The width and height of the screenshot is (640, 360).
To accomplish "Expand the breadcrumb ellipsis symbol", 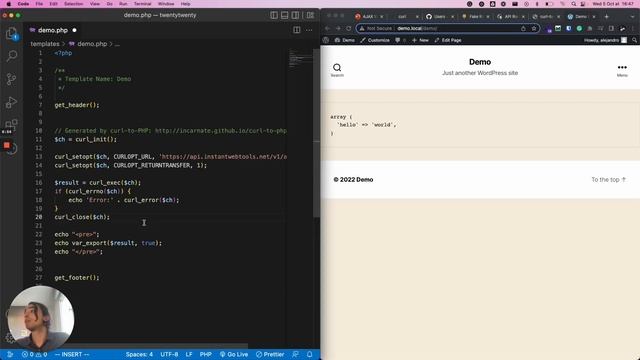I will (118, 44).
